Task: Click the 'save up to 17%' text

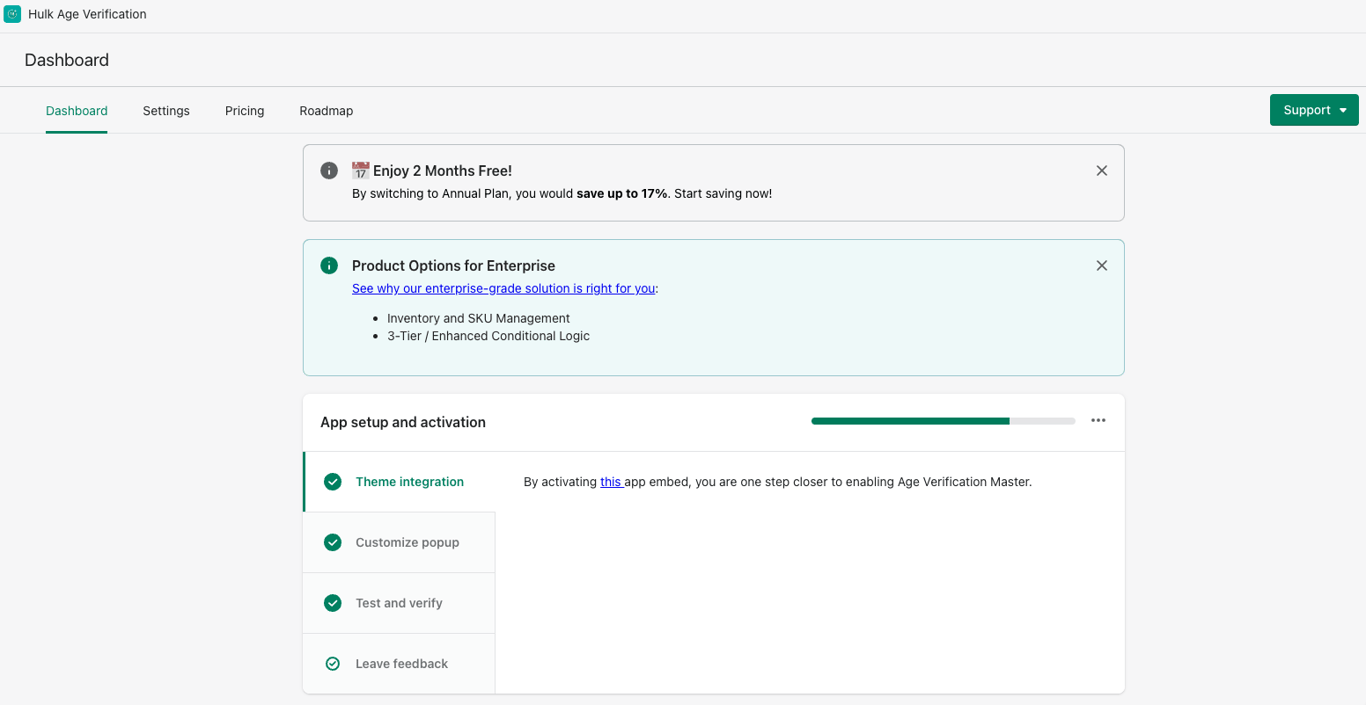Action: 622,194
